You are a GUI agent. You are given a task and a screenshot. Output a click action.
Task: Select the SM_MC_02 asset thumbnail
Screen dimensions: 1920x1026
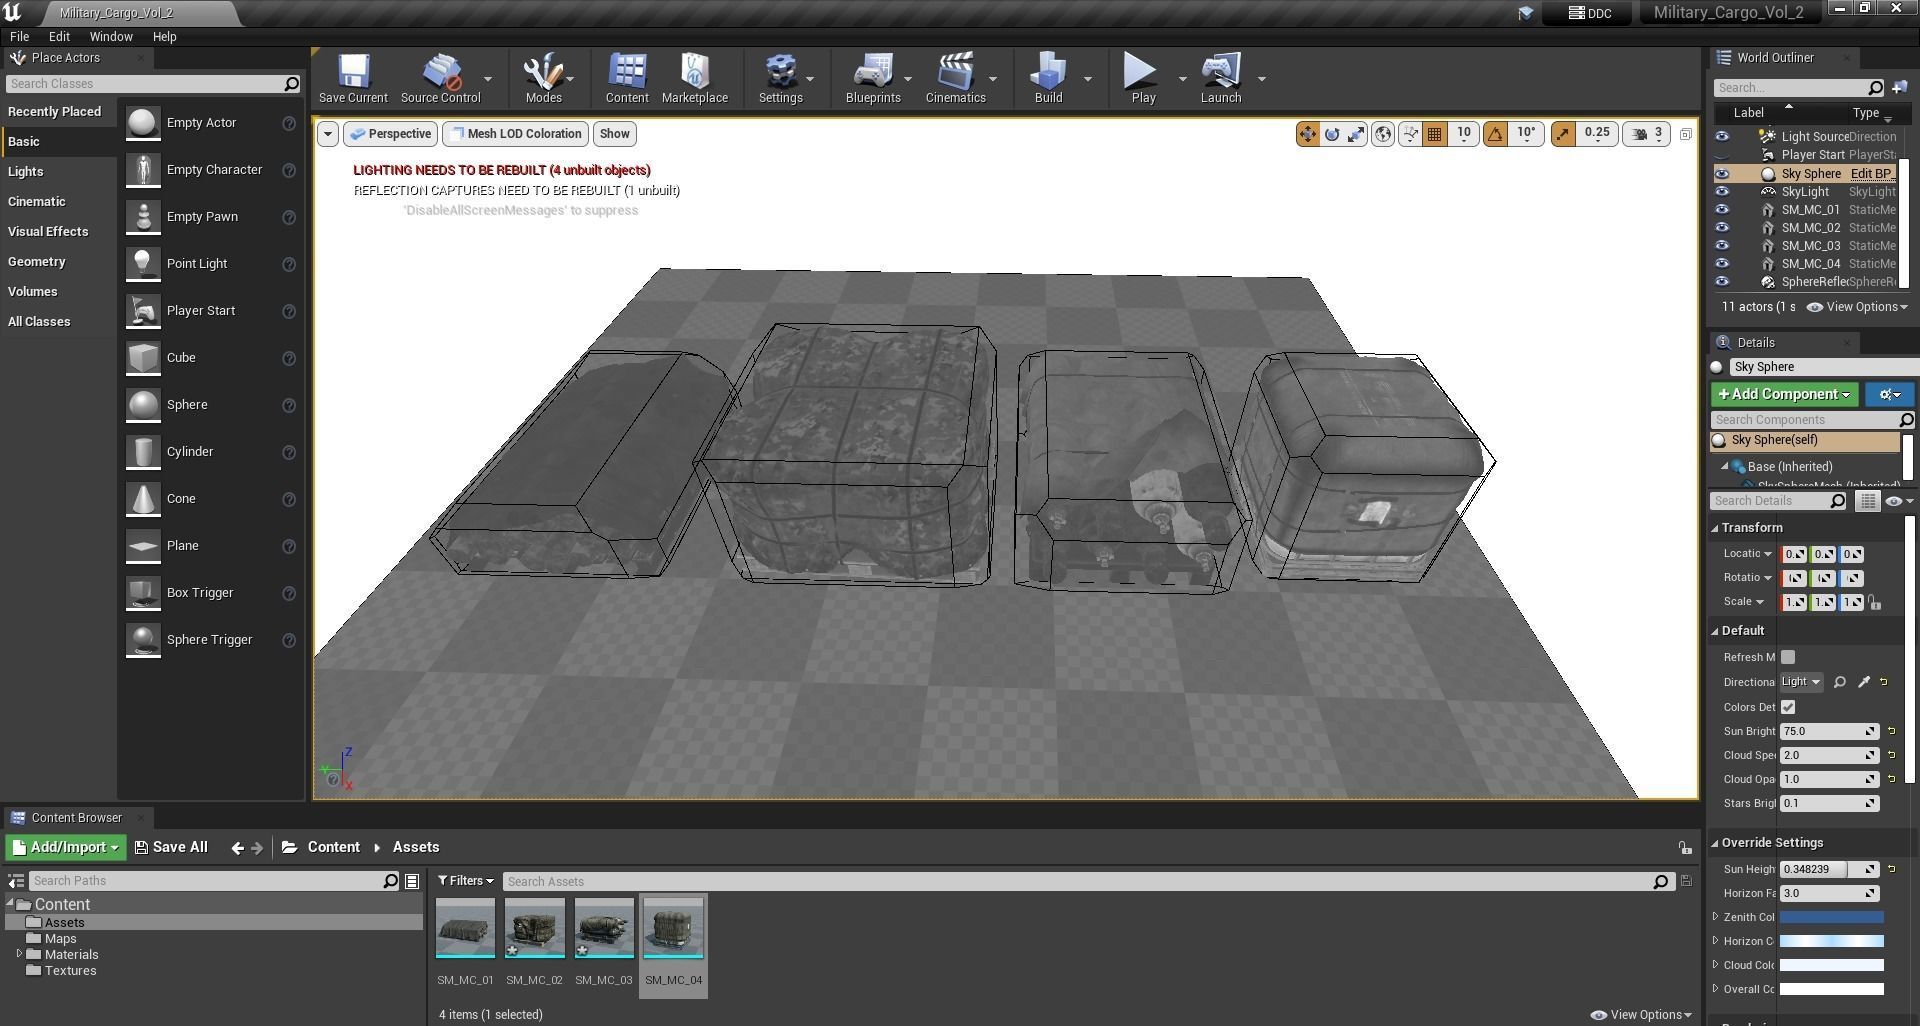click(534, 928)
